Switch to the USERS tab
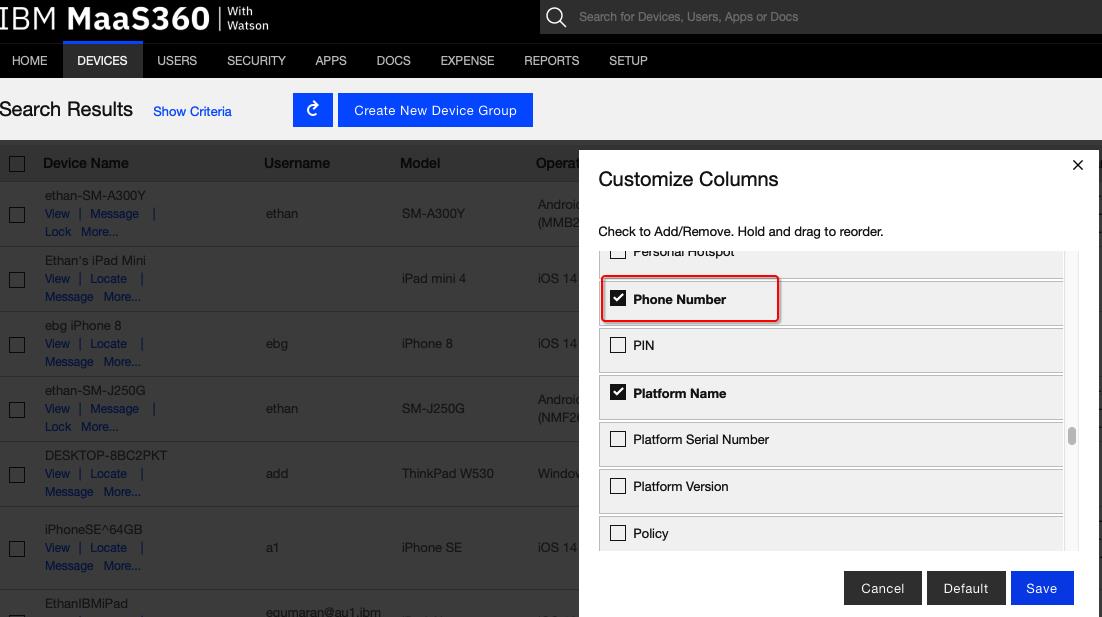This screenshot has width=1102, height=617. (177, 61)
